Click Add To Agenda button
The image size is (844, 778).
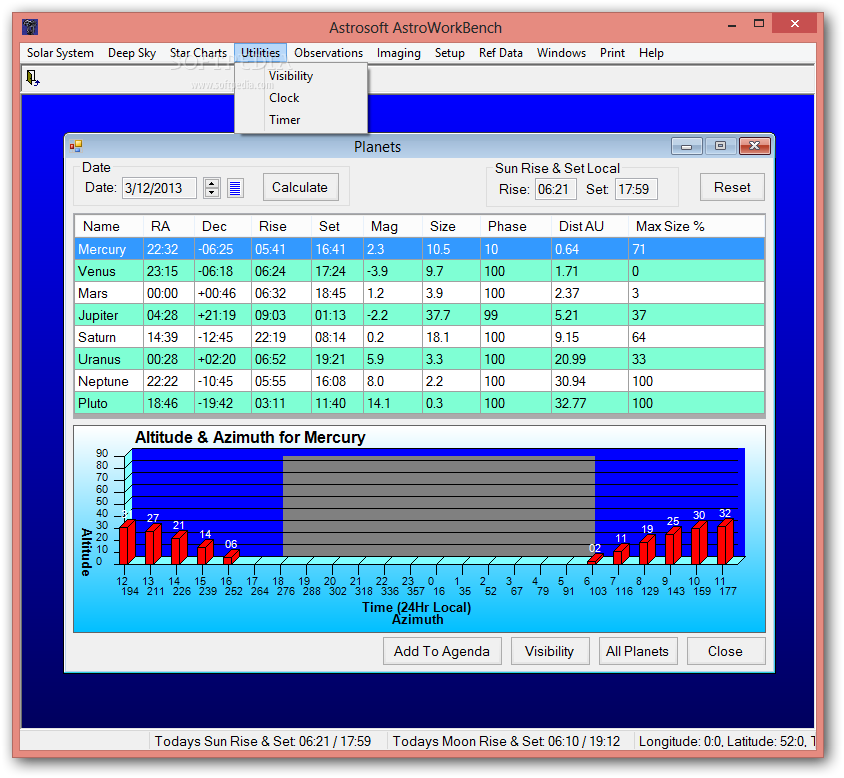[x=442, y=651]
